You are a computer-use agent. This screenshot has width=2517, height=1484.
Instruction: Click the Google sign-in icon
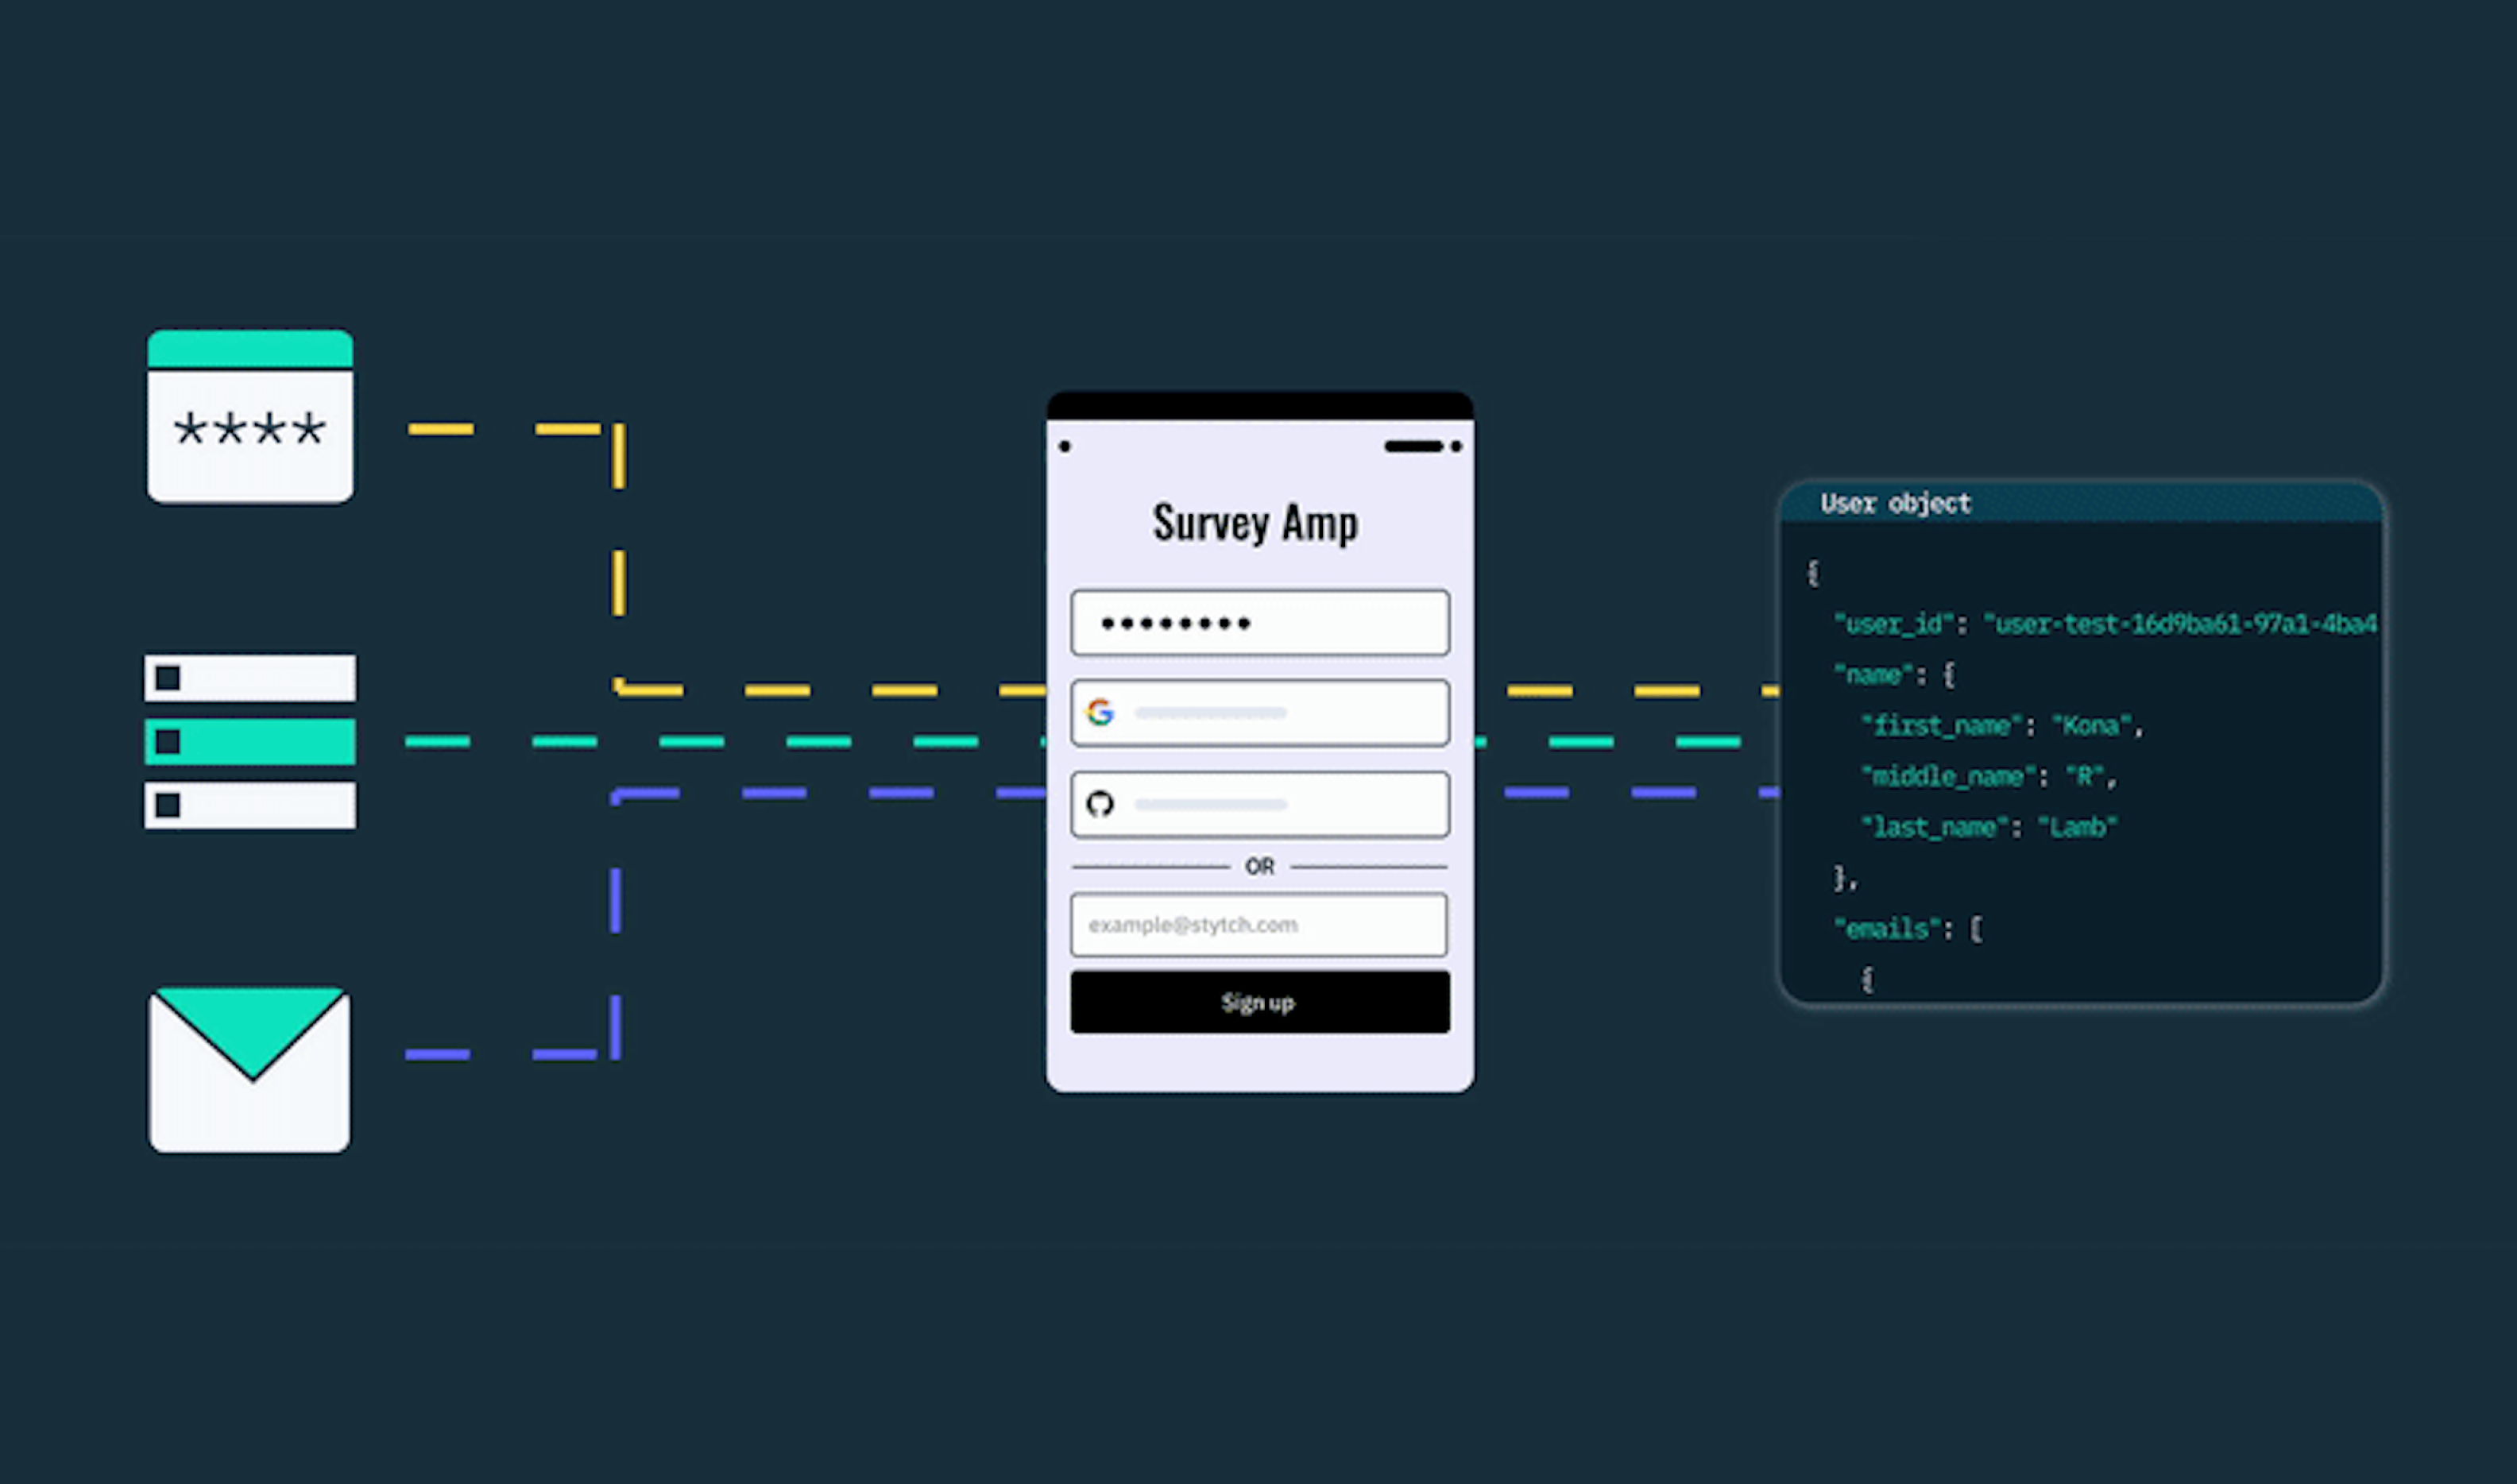click(1100, 710)
